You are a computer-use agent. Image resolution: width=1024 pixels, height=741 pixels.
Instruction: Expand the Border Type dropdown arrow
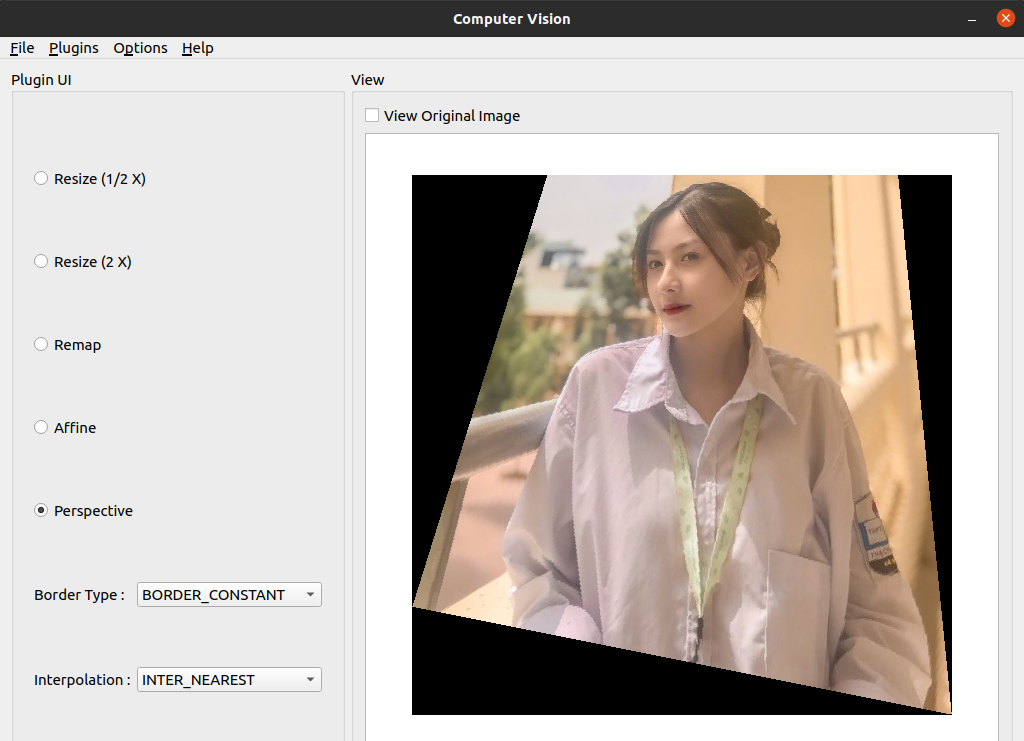(x=310, y=595)
